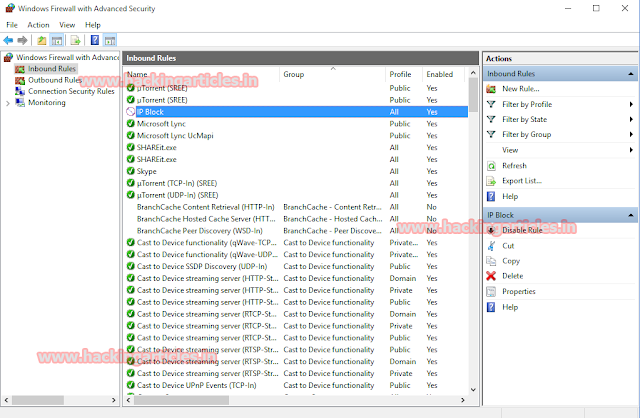Open the View menu in menu bar
The height and width of the screenshot is (418, 640).
(x=67, y=25)
